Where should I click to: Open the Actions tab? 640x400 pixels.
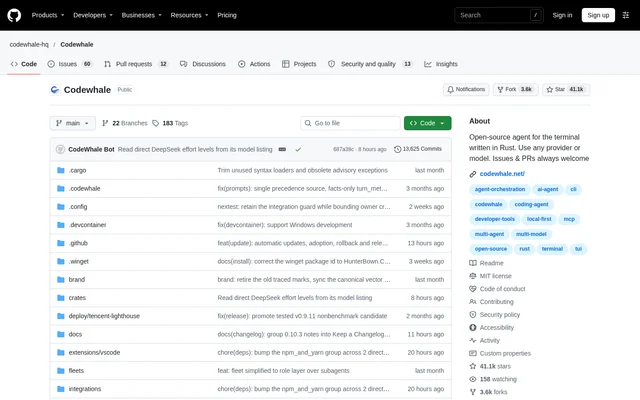(x=254, y=64)
